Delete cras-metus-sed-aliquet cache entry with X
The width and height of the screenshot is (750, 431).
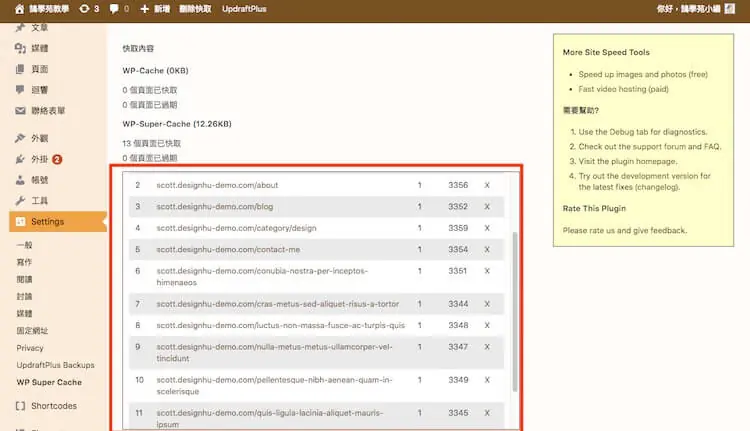point(487,304)
